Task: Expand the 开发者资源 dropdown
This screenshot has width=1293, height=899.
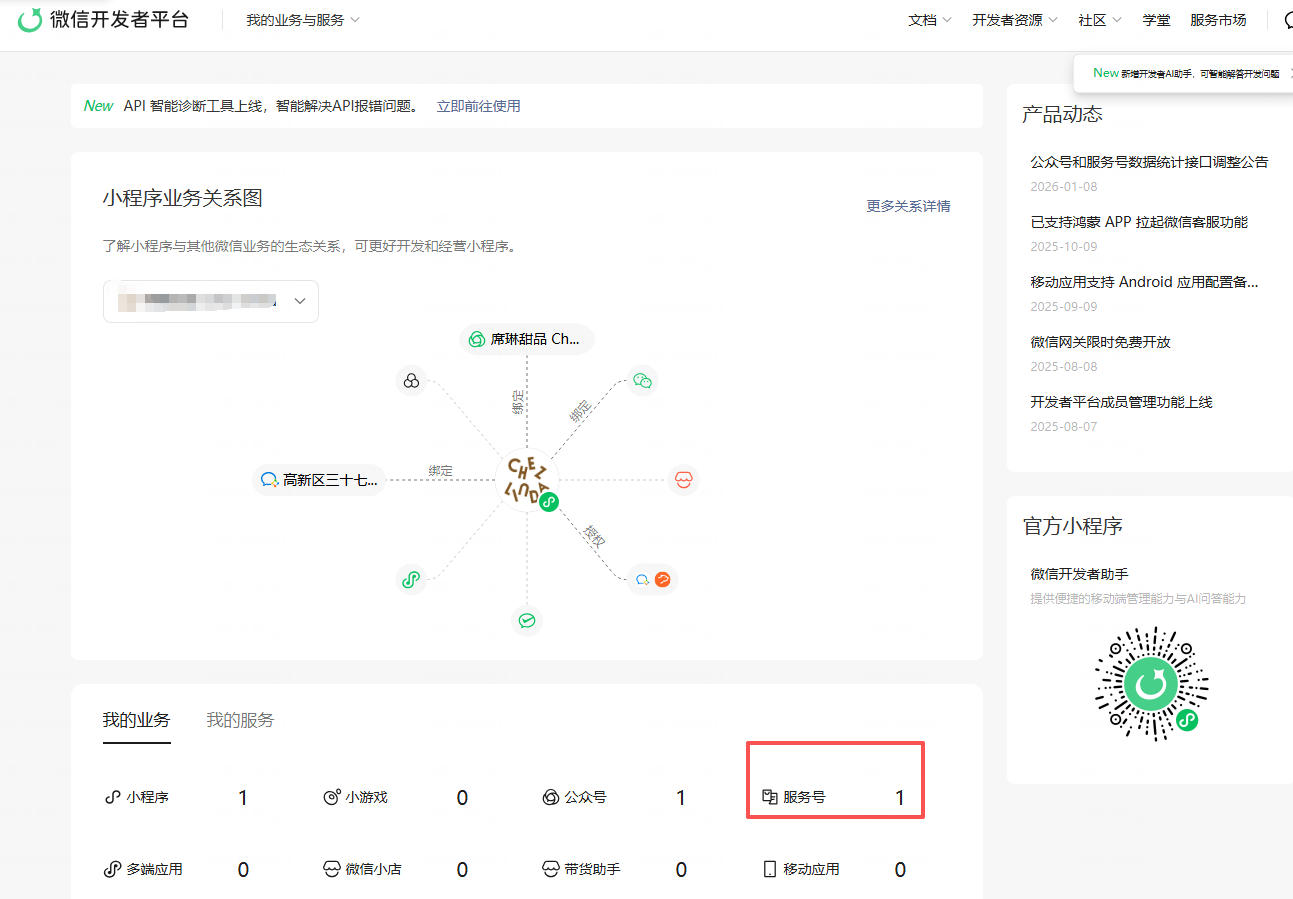Action: click(x=1015, y=20)
